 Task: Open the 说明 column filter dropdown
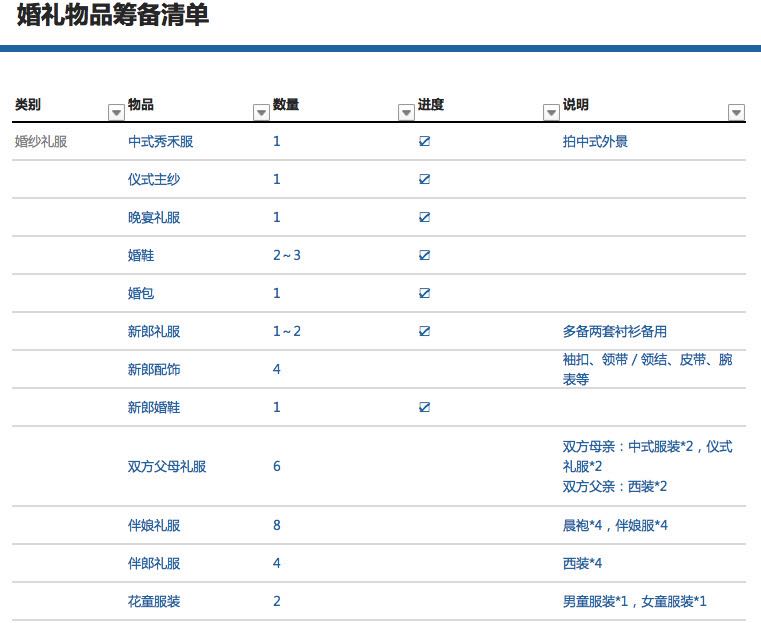pos(736,113)
